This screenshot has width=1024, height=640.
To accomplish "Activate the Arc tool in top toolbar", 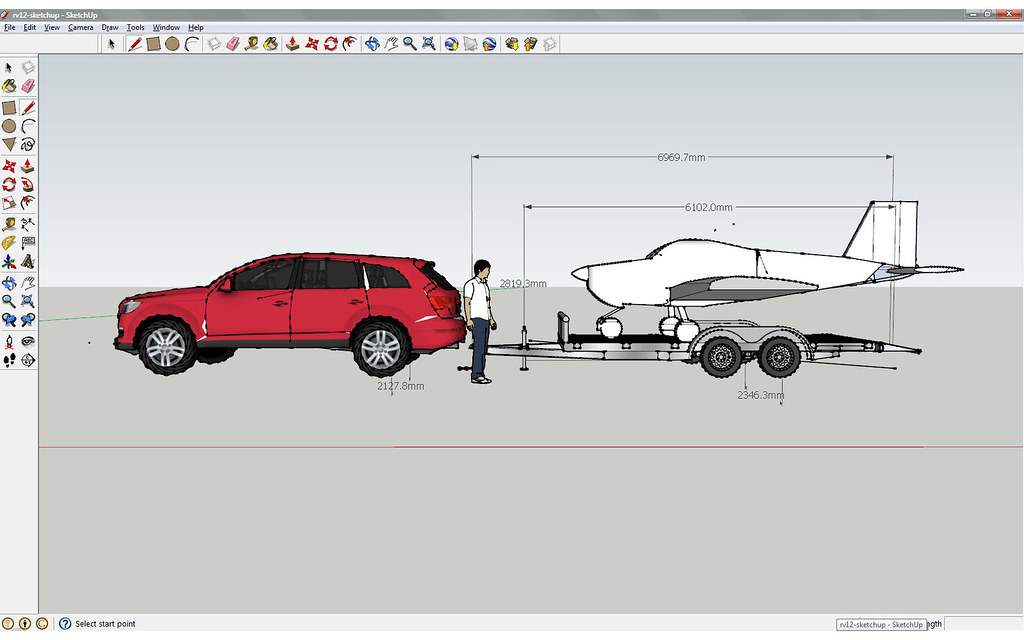I will coord(191,44).
